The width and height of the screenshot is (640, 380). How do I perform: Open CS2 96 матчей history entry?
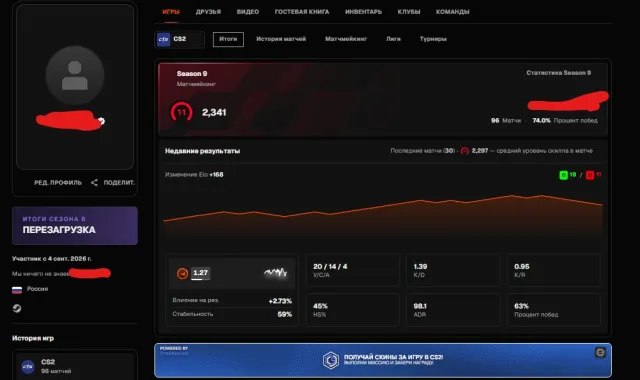pyautogui.click(x=75, y=366)
